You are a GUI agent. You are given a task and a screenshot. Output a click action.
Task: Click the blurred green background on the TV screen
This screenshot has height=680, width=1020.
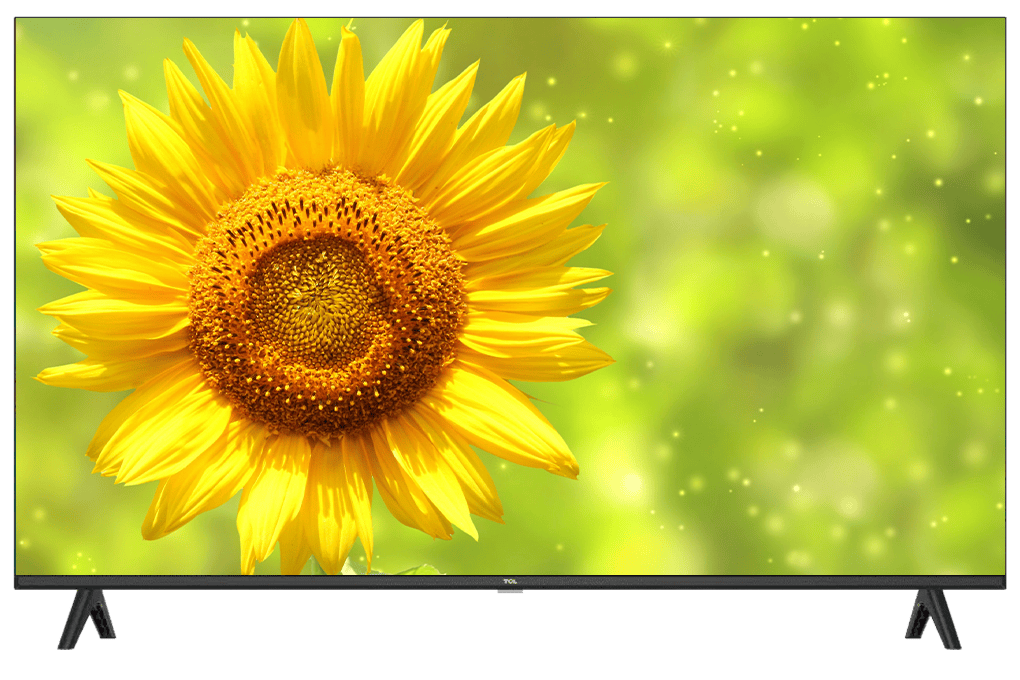[800, 300]
